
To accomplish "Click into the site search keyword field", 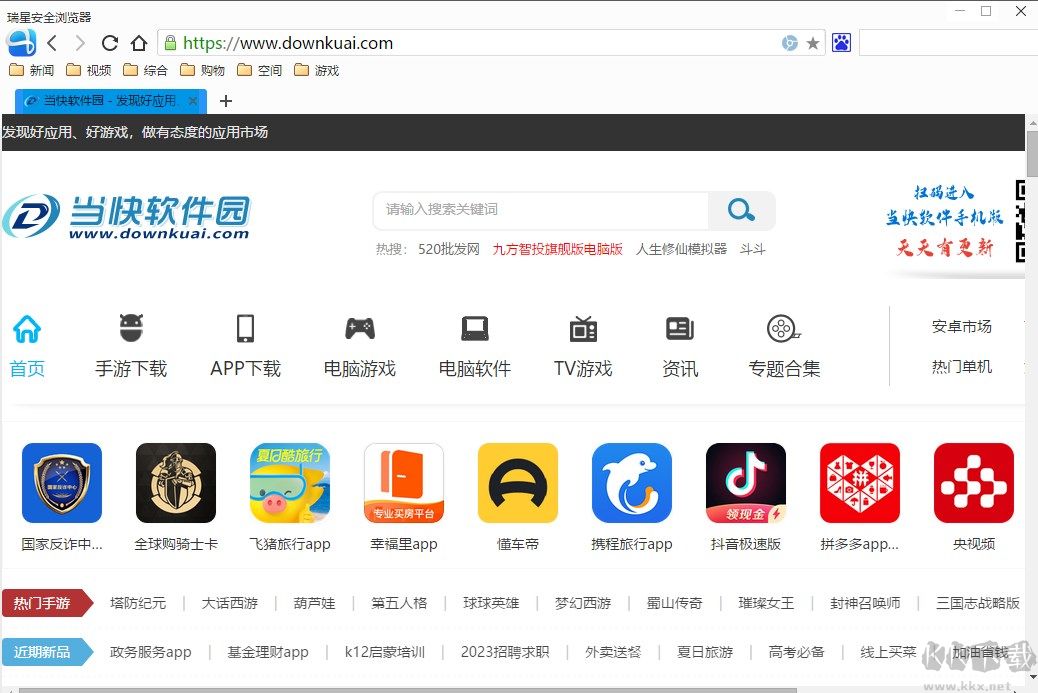I will point(541,210).
